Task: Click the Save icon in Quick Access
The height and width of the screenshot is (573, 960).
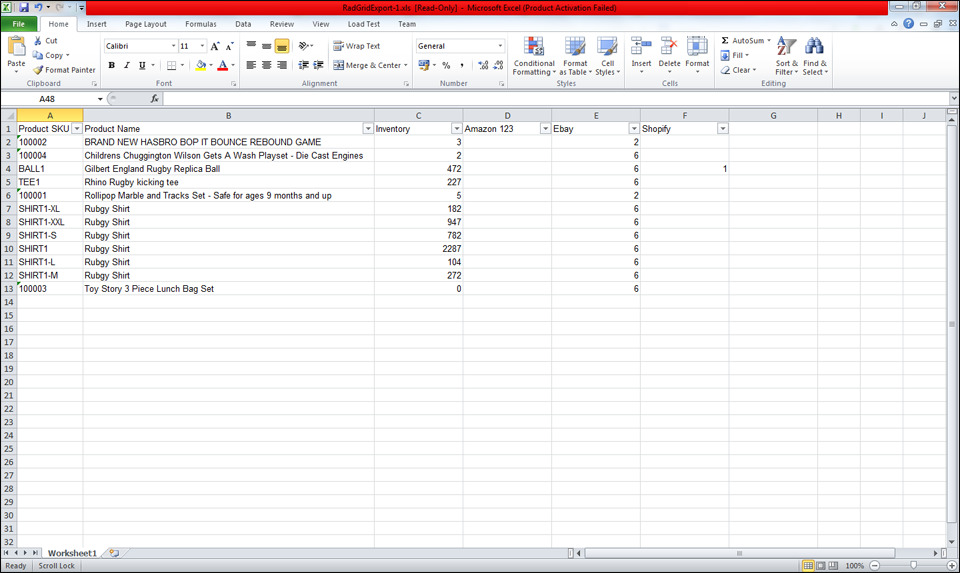Action: (24, 7)
